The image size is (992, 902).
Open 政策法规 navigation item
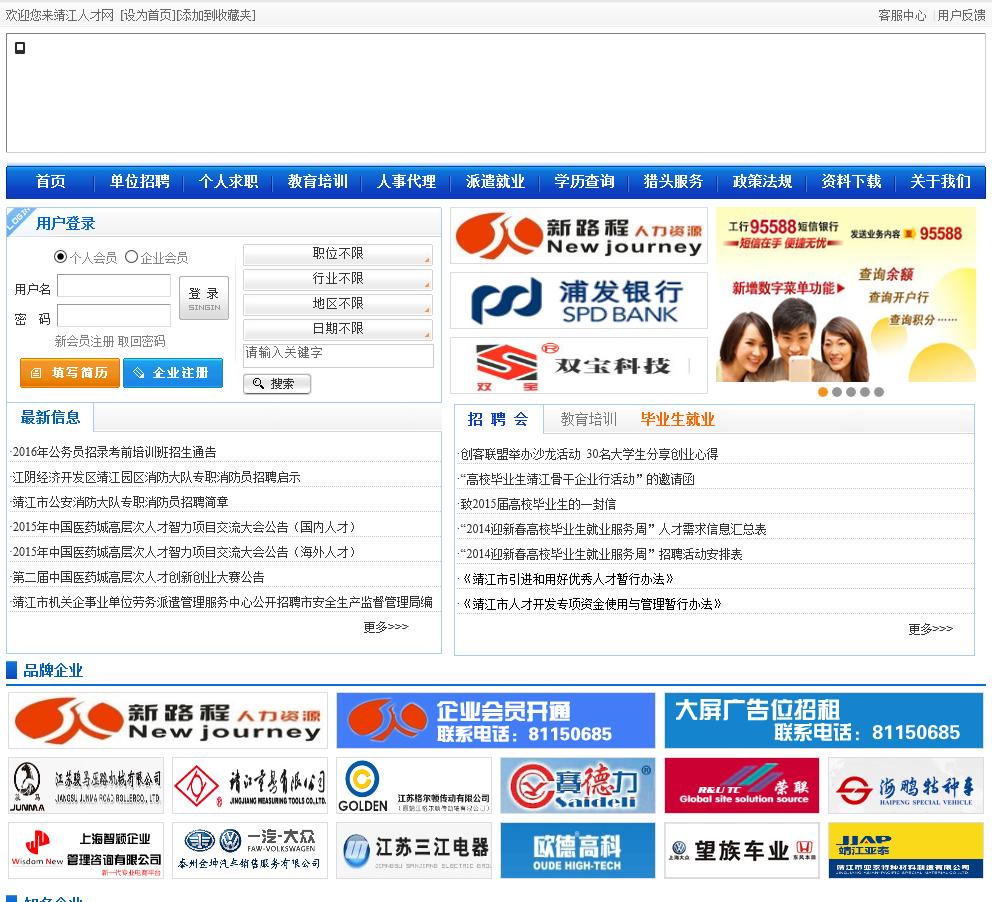762,182
